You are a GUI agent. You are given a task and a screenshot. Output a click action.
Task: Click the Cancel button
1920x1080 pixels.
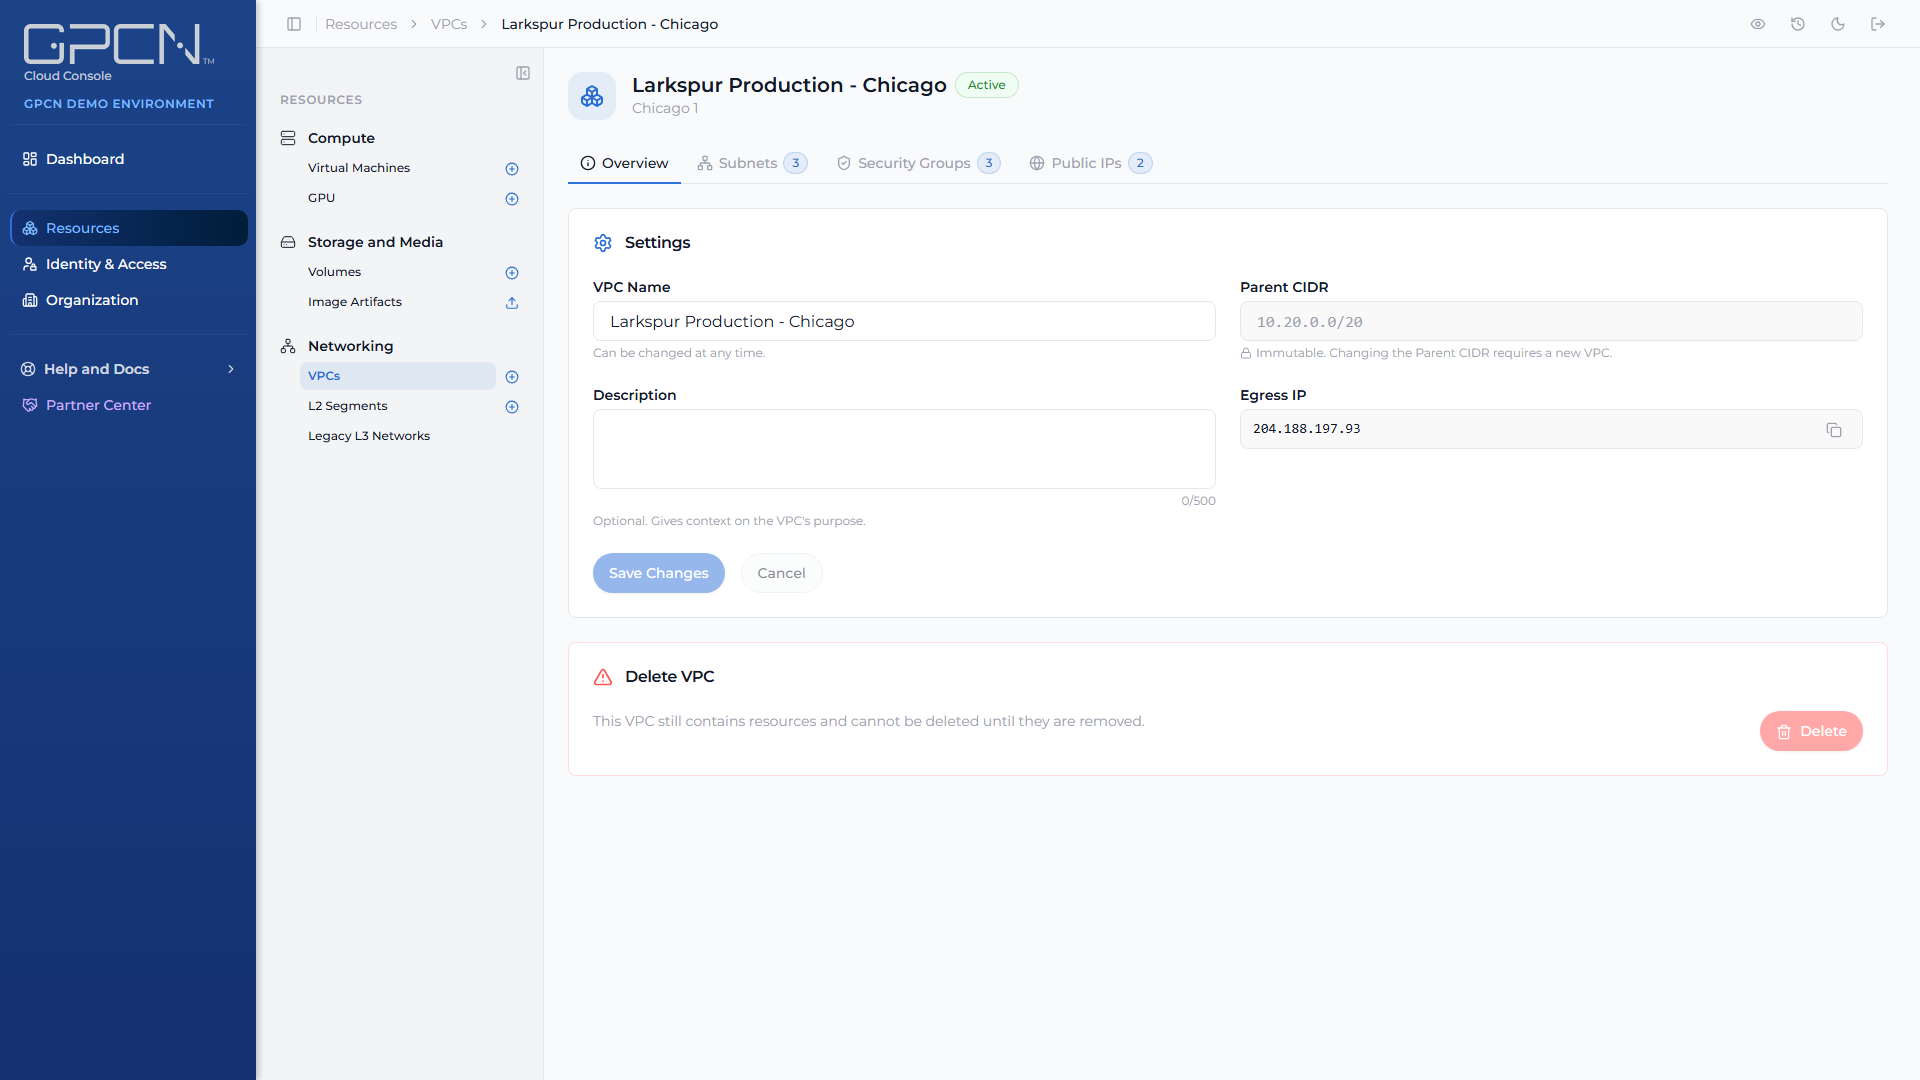coord(781,573)
